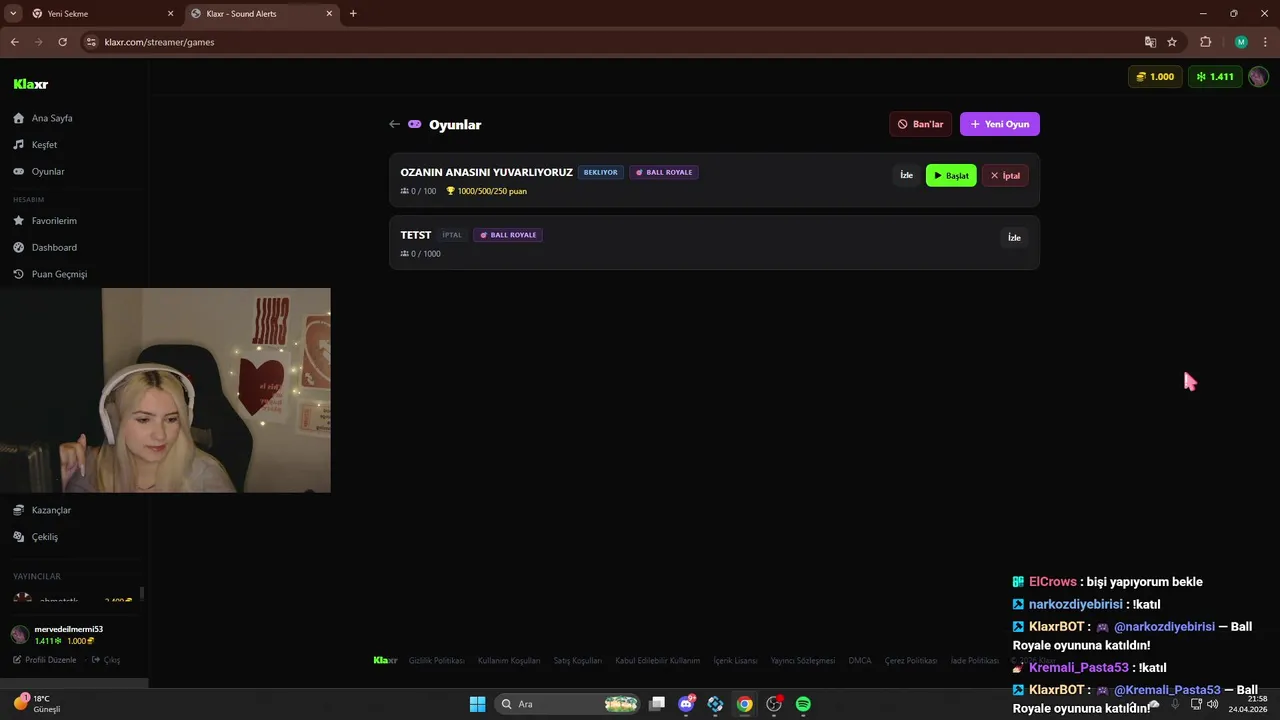The width and height of the screenshot is (1280, 720).
Task: Switch to the Yeni Sekme browser tab
Action: [103, 14]
